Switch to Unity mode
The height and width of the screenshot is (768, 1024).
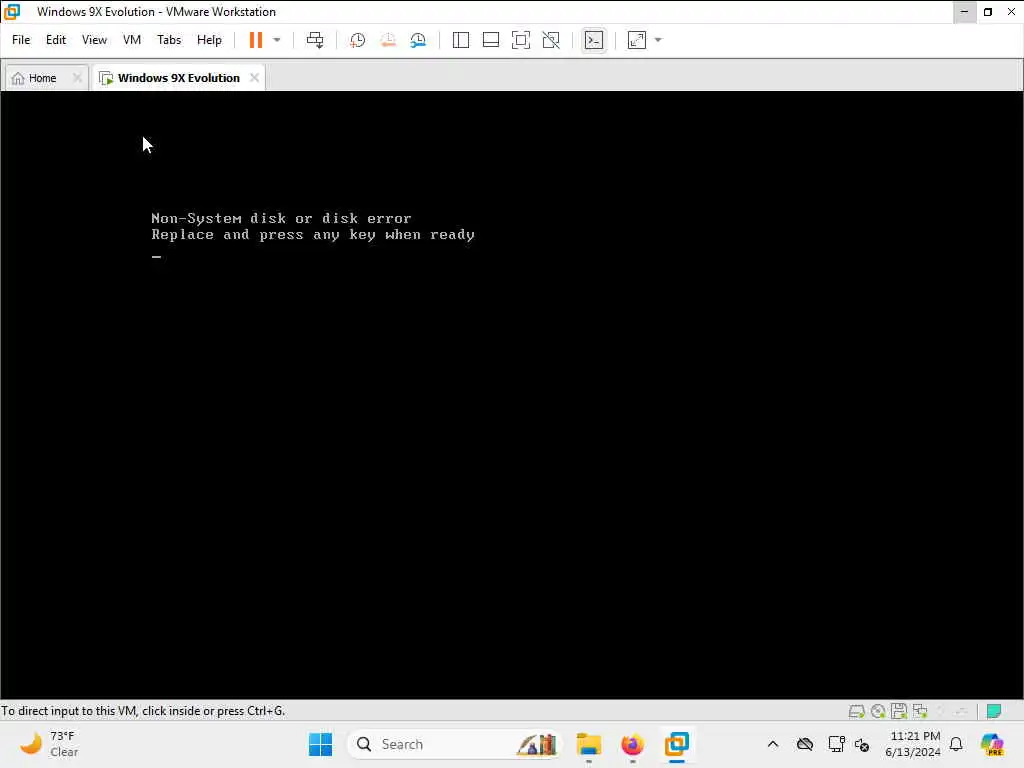[551, 40]
